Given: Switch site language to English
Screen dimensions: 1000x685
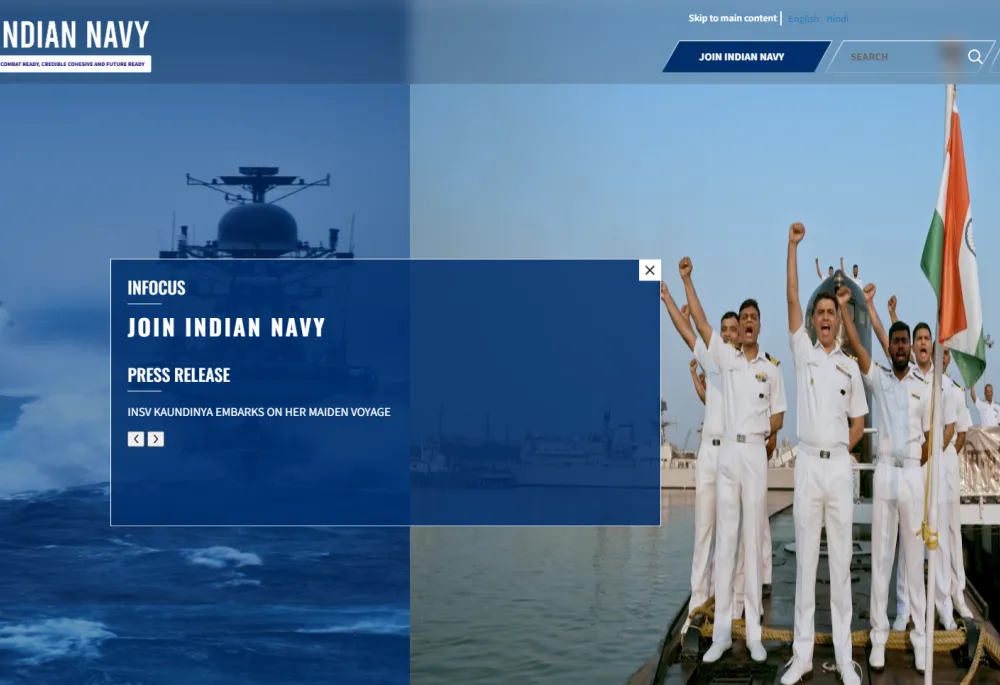Looking at the screenshot, I should 803,19.
